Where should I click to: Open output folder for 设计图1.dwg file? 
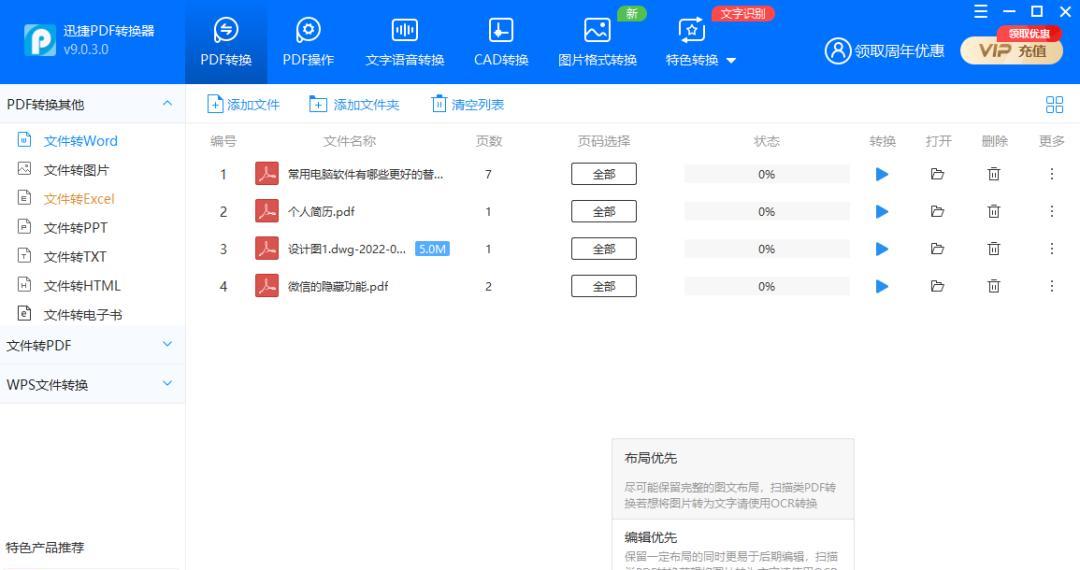pos(937,249)
